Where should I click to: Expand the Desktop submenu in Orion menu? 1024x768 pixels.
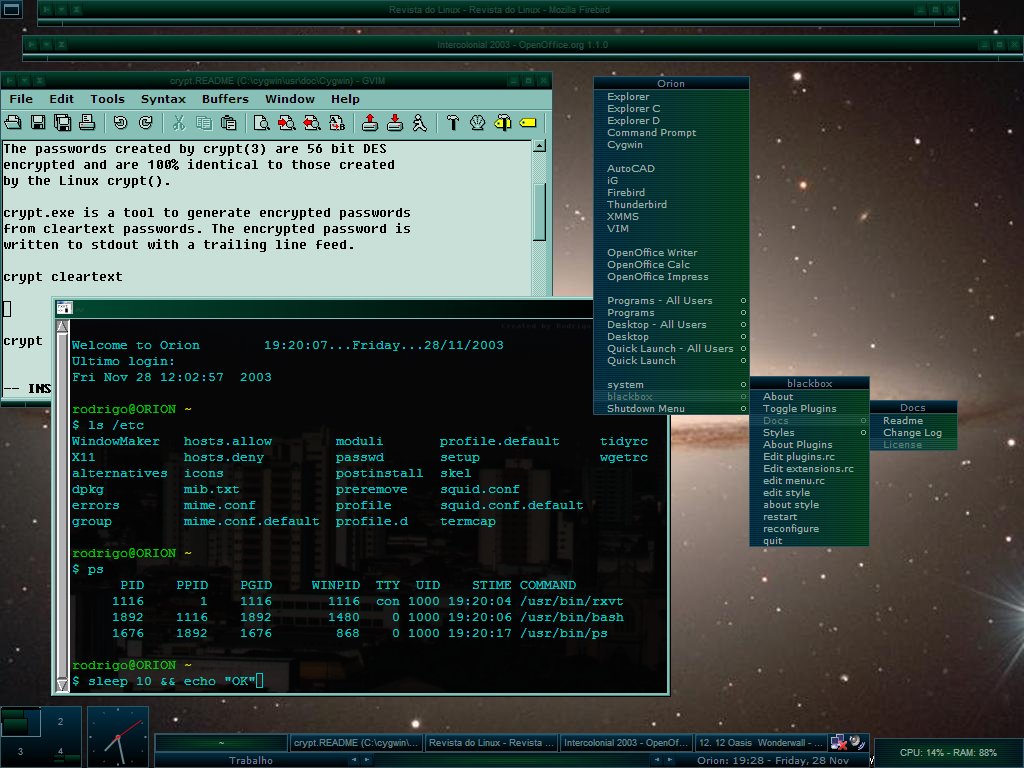[x=671, y=336]
